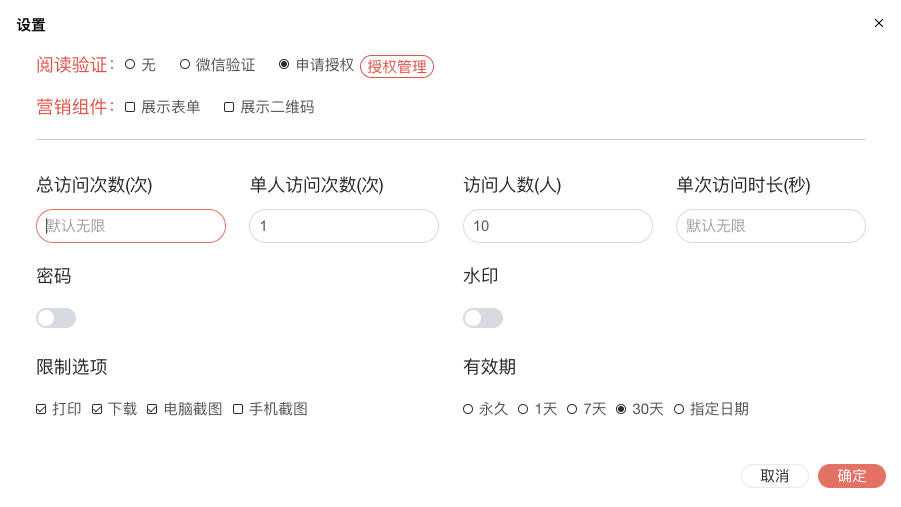Choose 微信验证 radio option
Screen dimensions: 901x507
[185, 65]
